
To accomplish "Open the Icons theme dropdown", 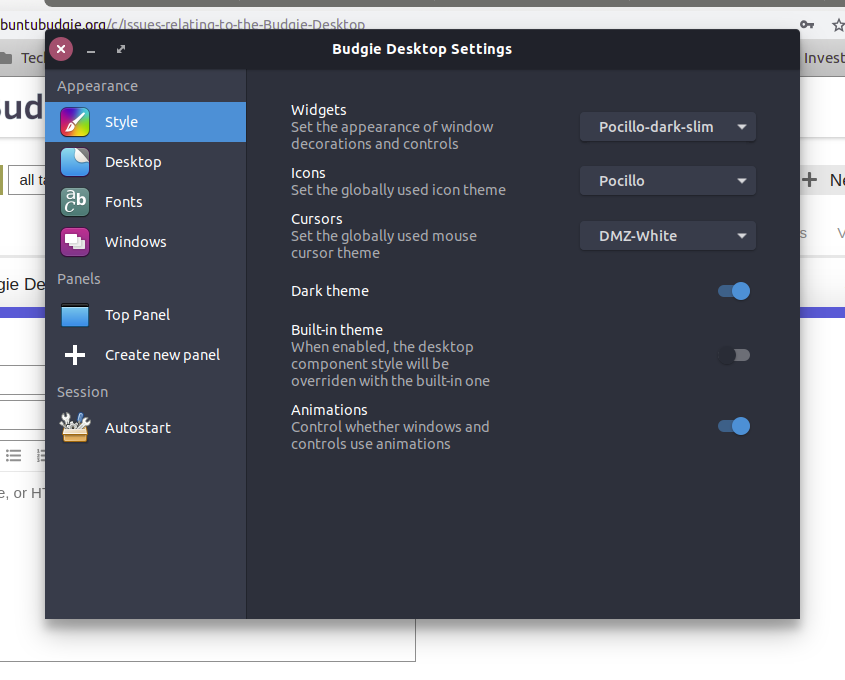I will click(x=667, y=181).
